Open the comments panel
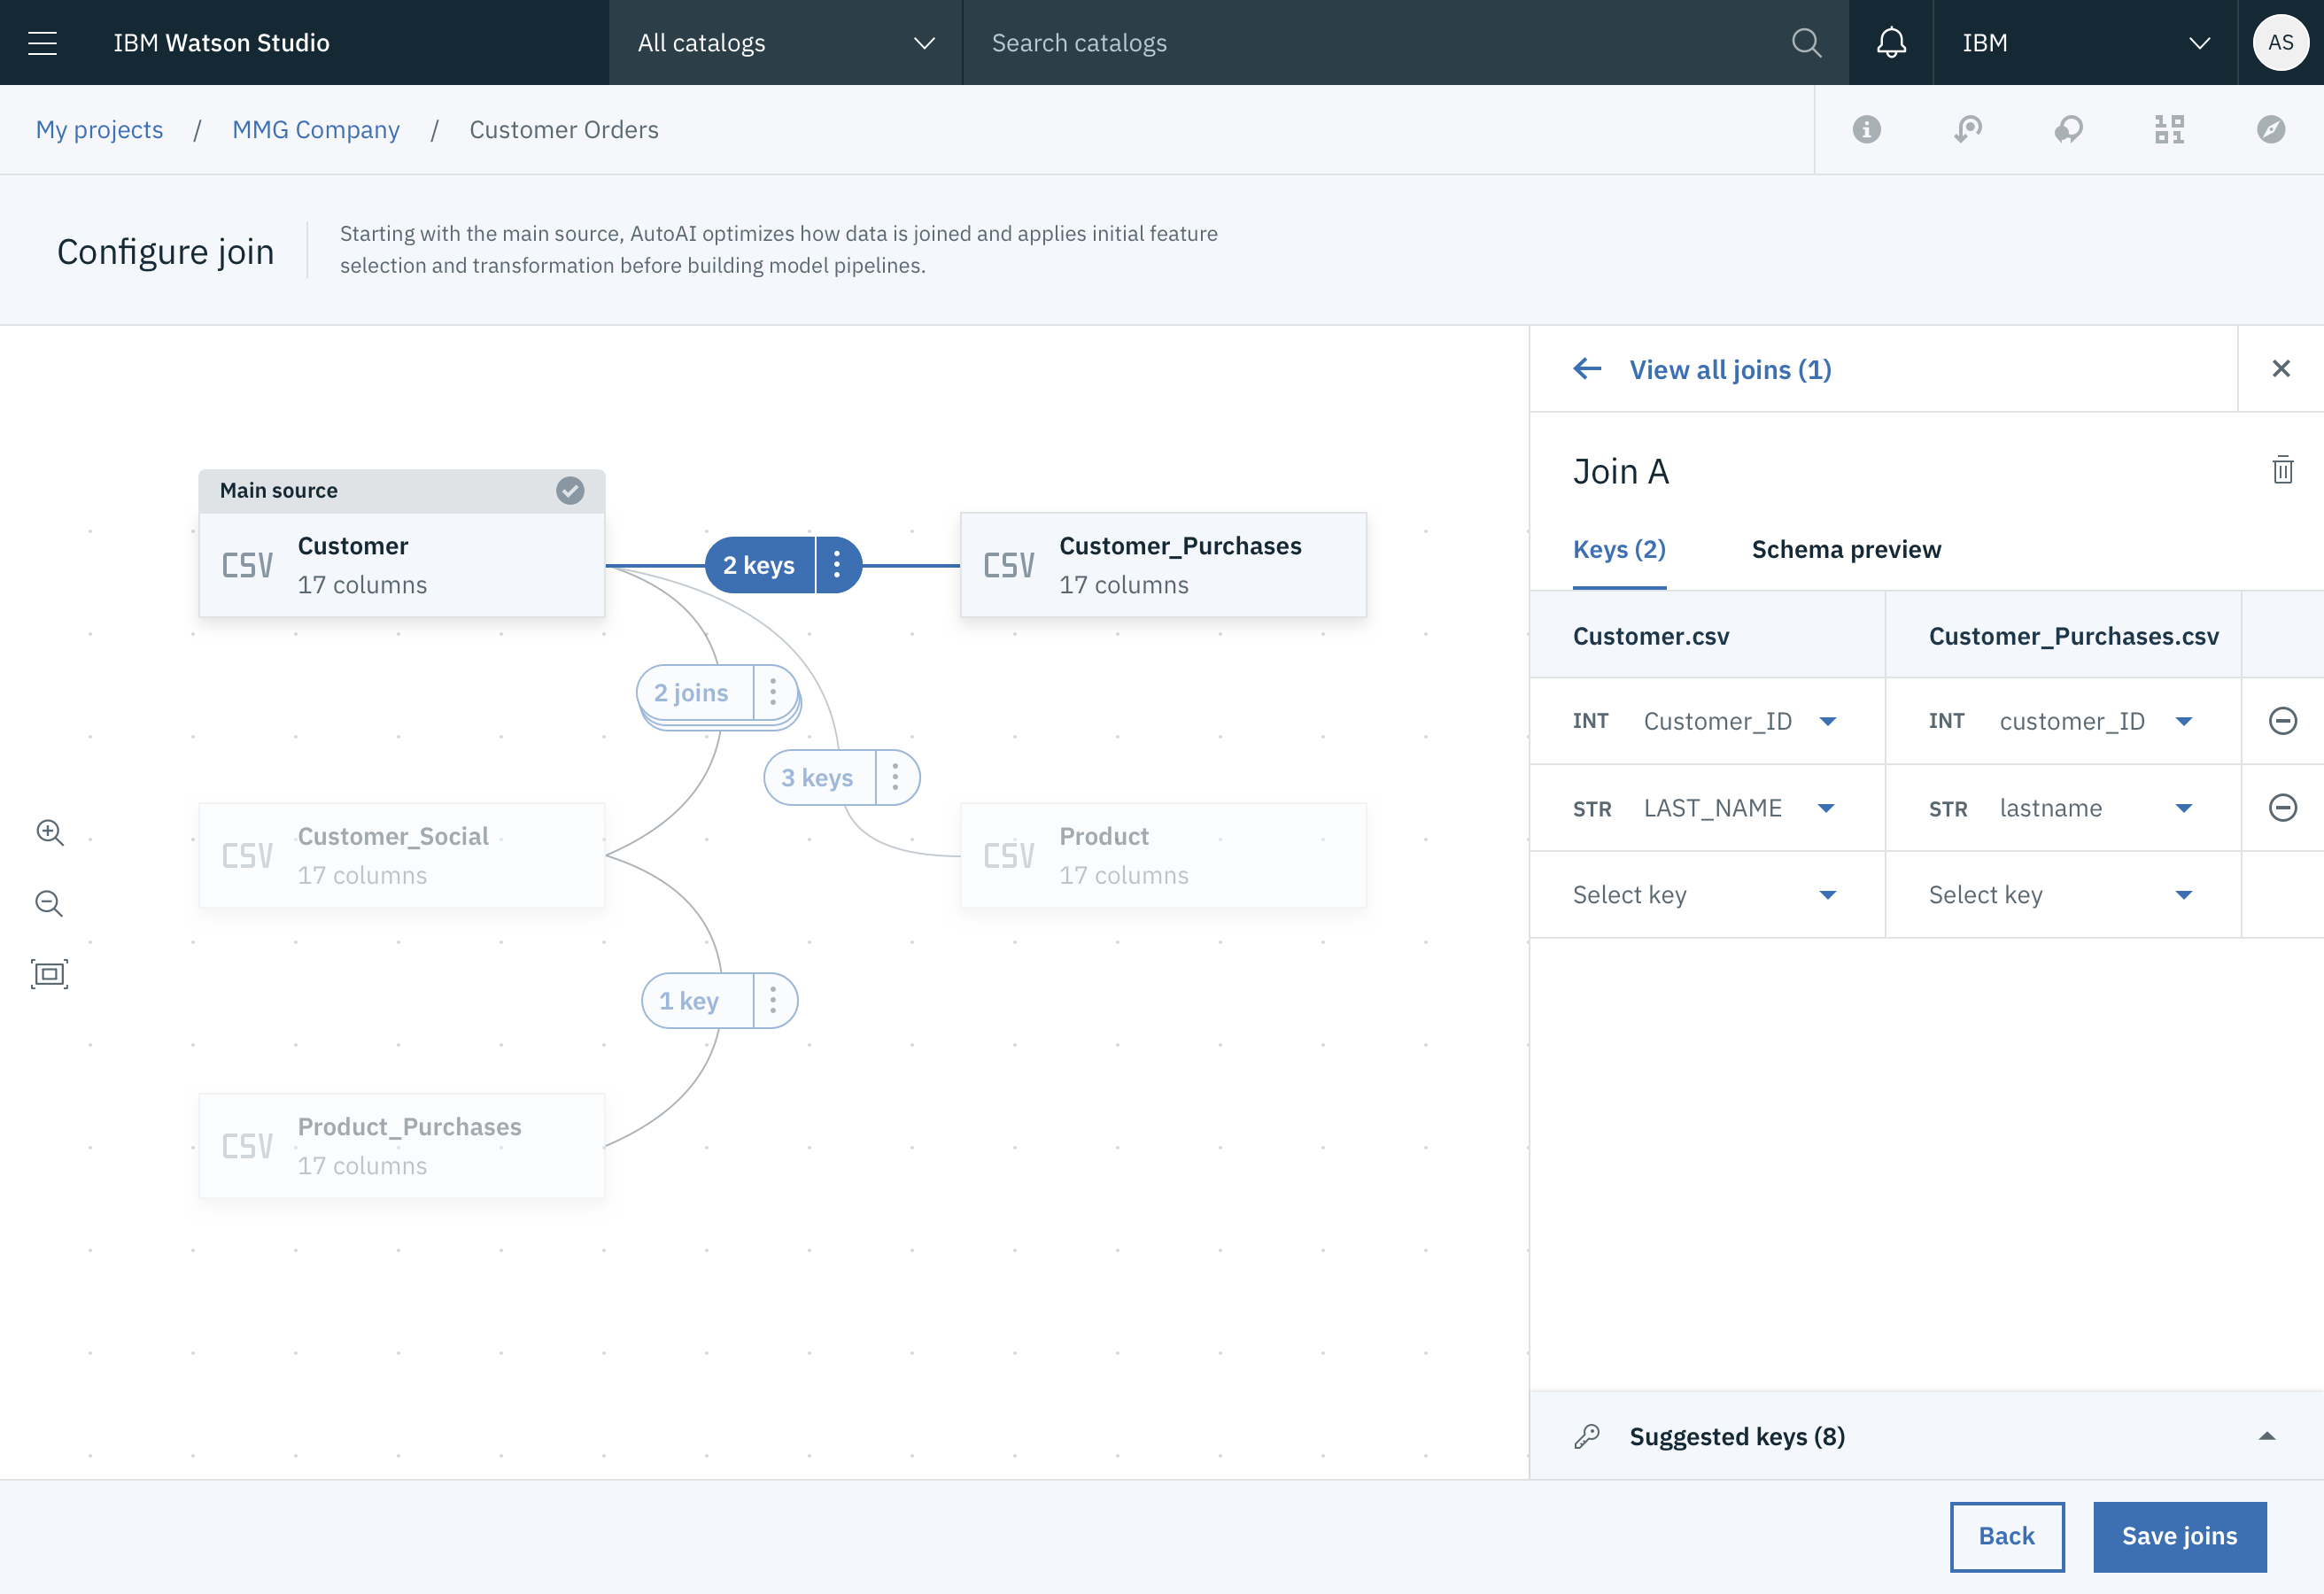The width and height of the screenshot is (2324, 1594). click(2070, 129)
